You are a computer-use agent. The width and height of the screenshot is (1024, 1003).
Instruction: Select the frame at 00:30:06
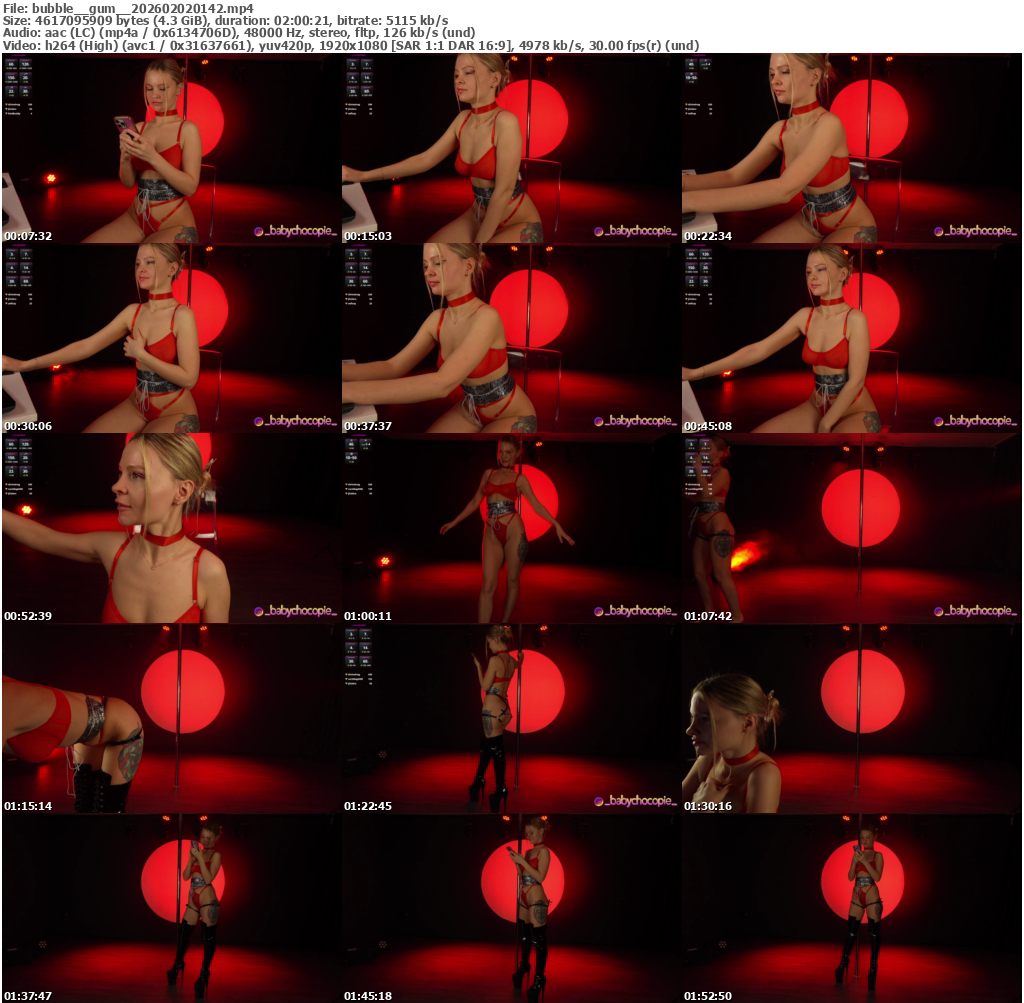[x=170, y=338]
